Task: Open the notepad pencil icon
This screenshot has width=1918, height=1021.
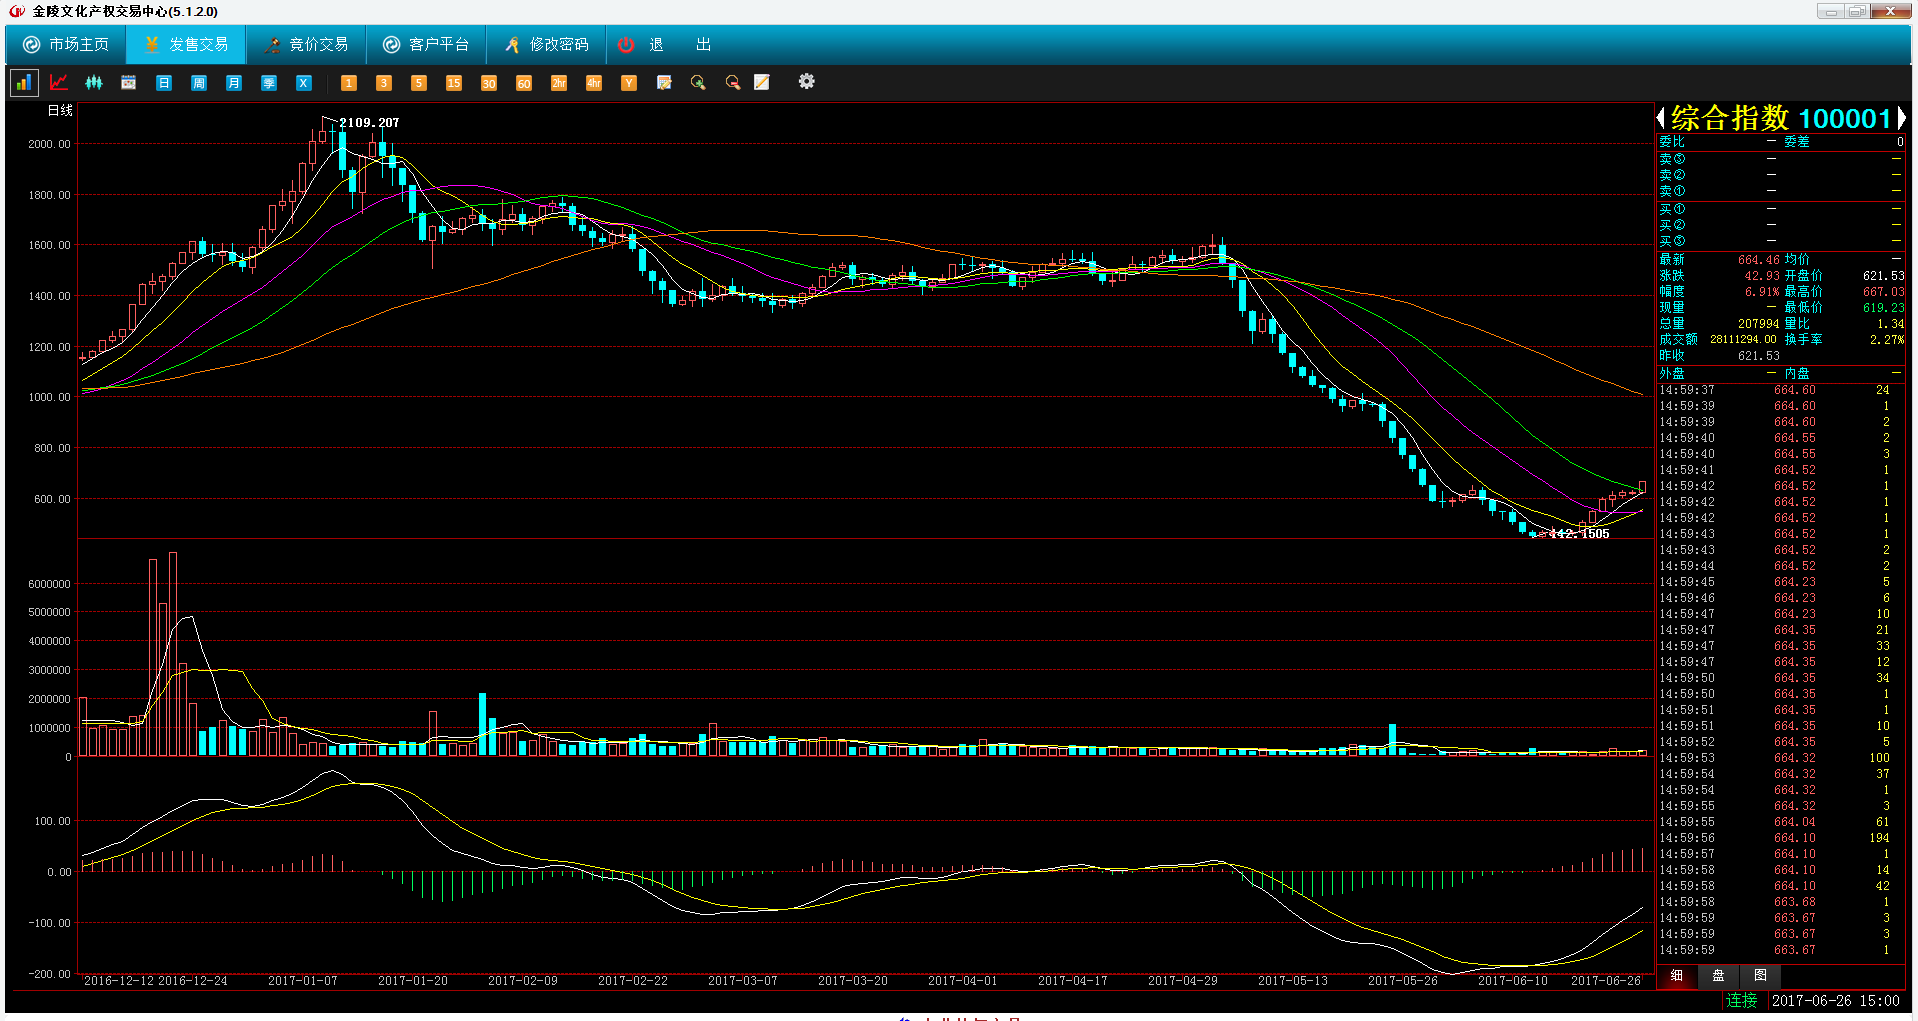Action: 762,82
